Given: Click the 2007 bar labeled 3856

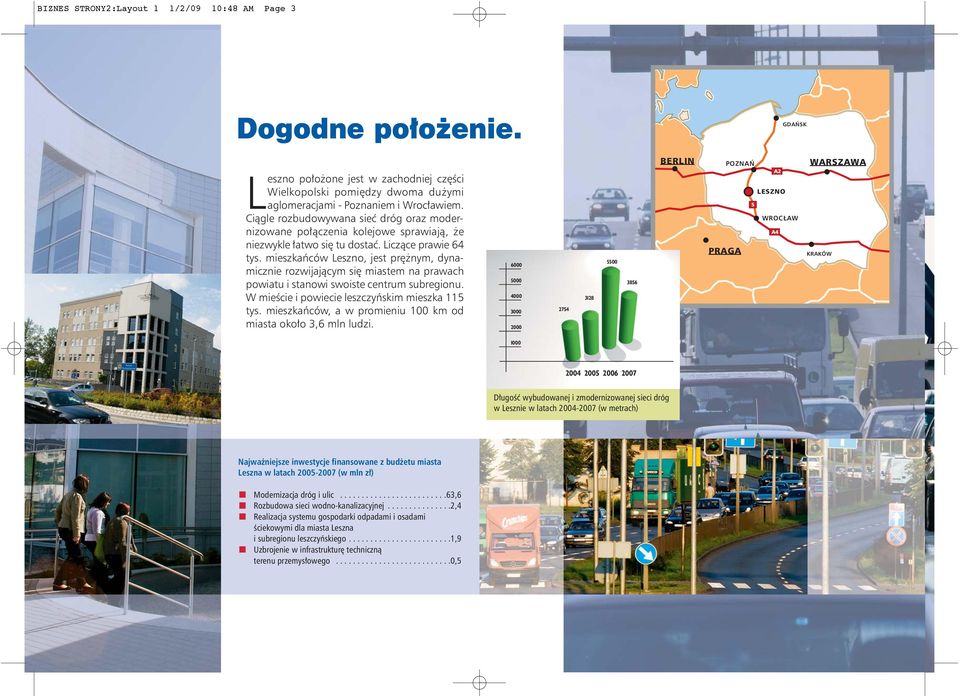Looking at the screenshot, I should coord(628,317).
